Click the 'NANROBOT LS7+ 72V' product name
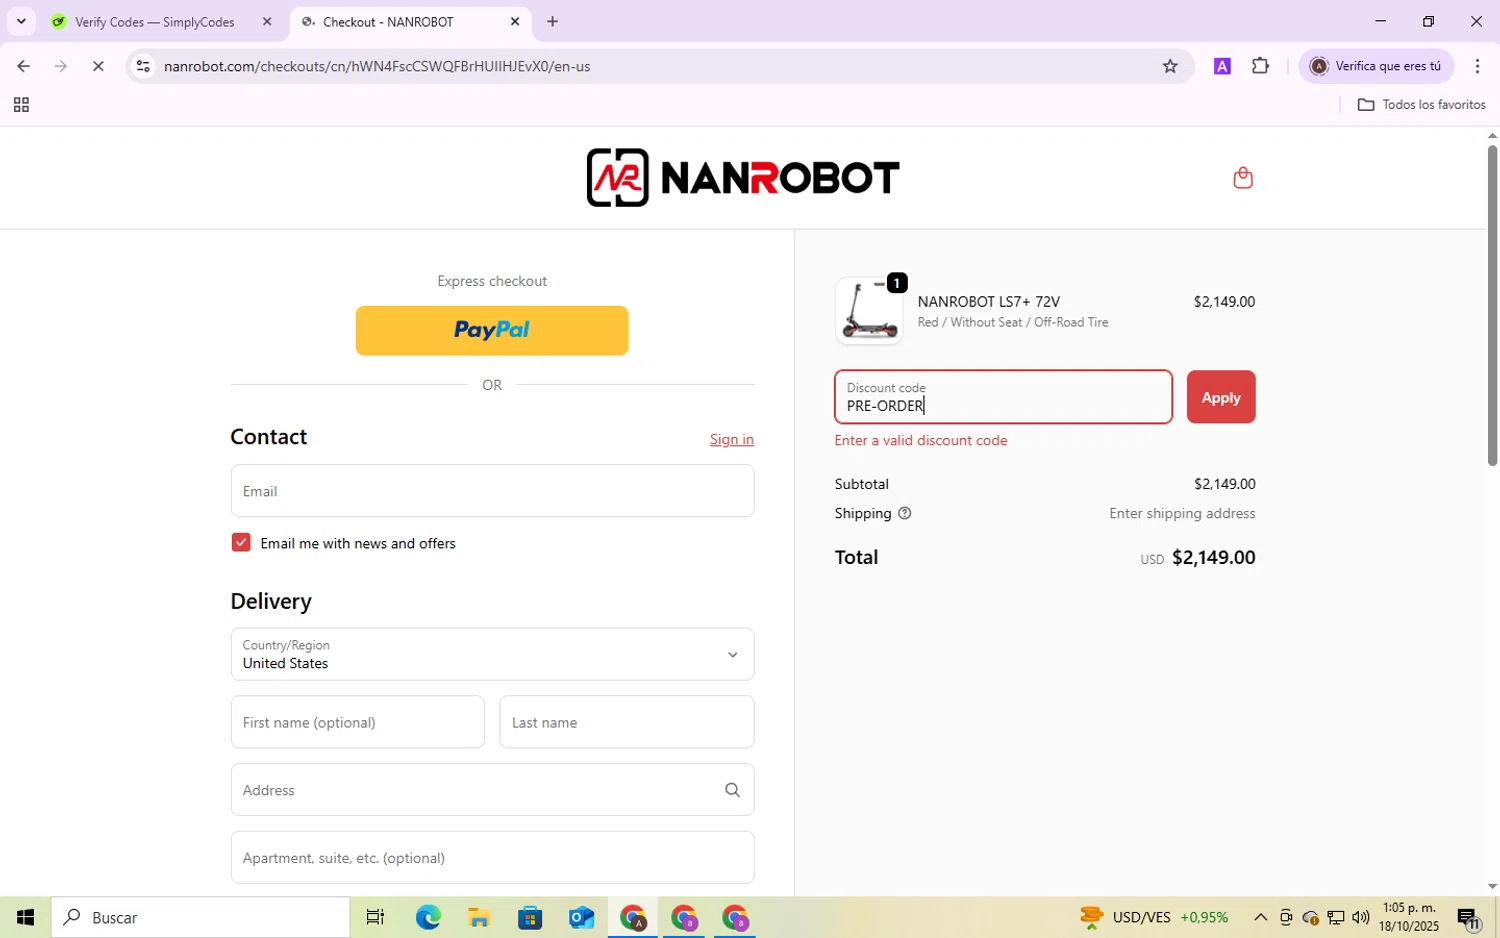This screenshot has height=938, width=1500. tap(988, 301)
